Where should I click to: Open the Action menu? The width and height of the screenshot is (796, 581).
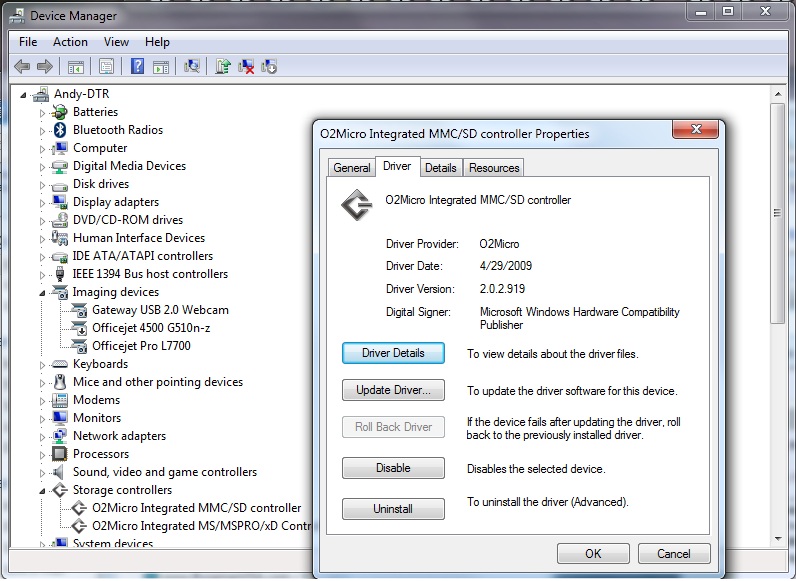[70, 42]
